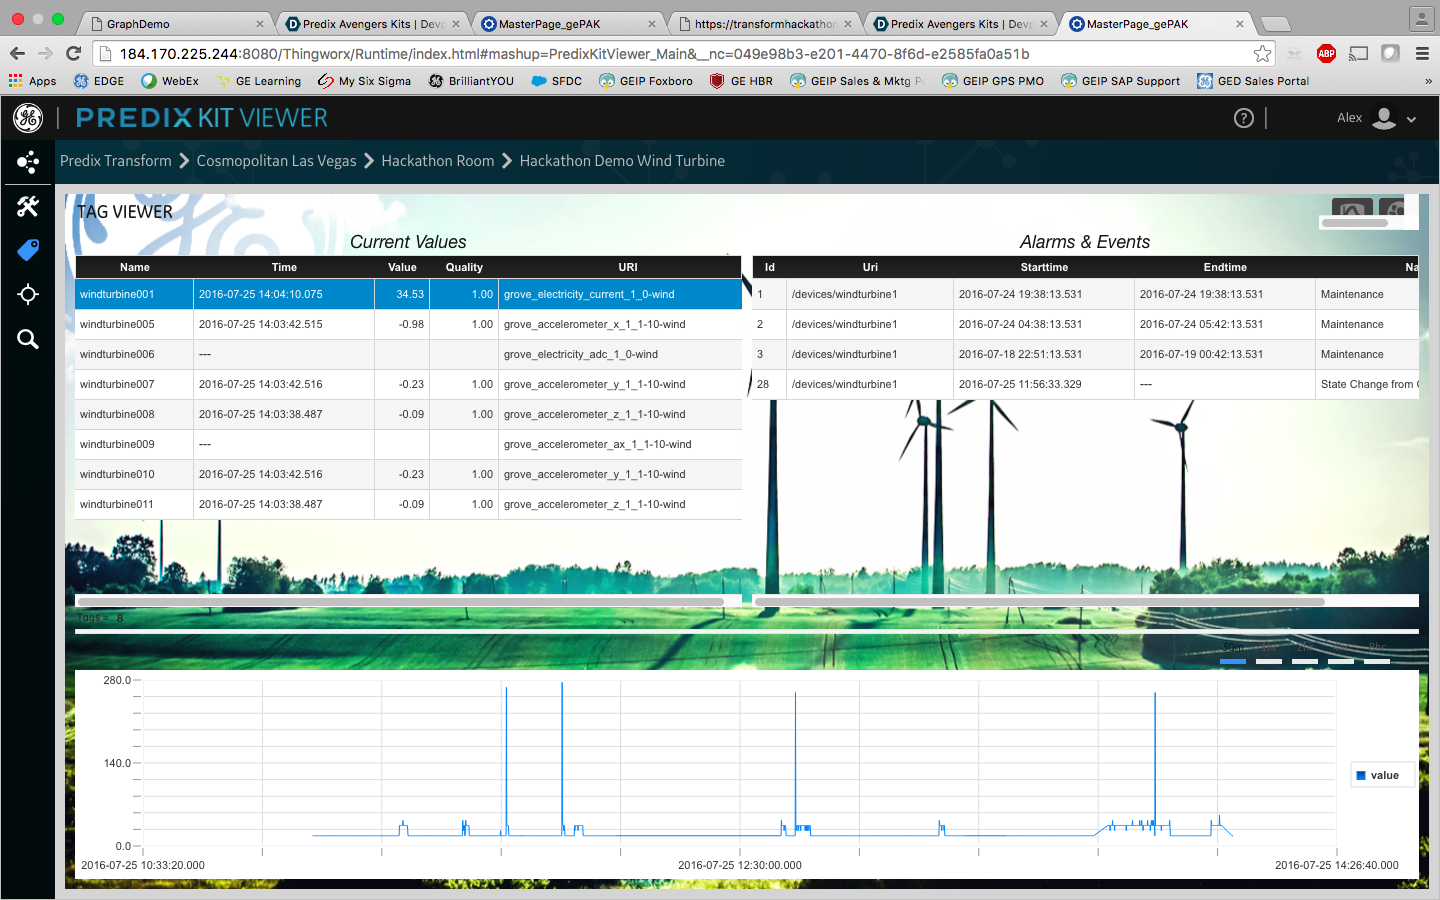Click the GE logo in header

point(28,118)
